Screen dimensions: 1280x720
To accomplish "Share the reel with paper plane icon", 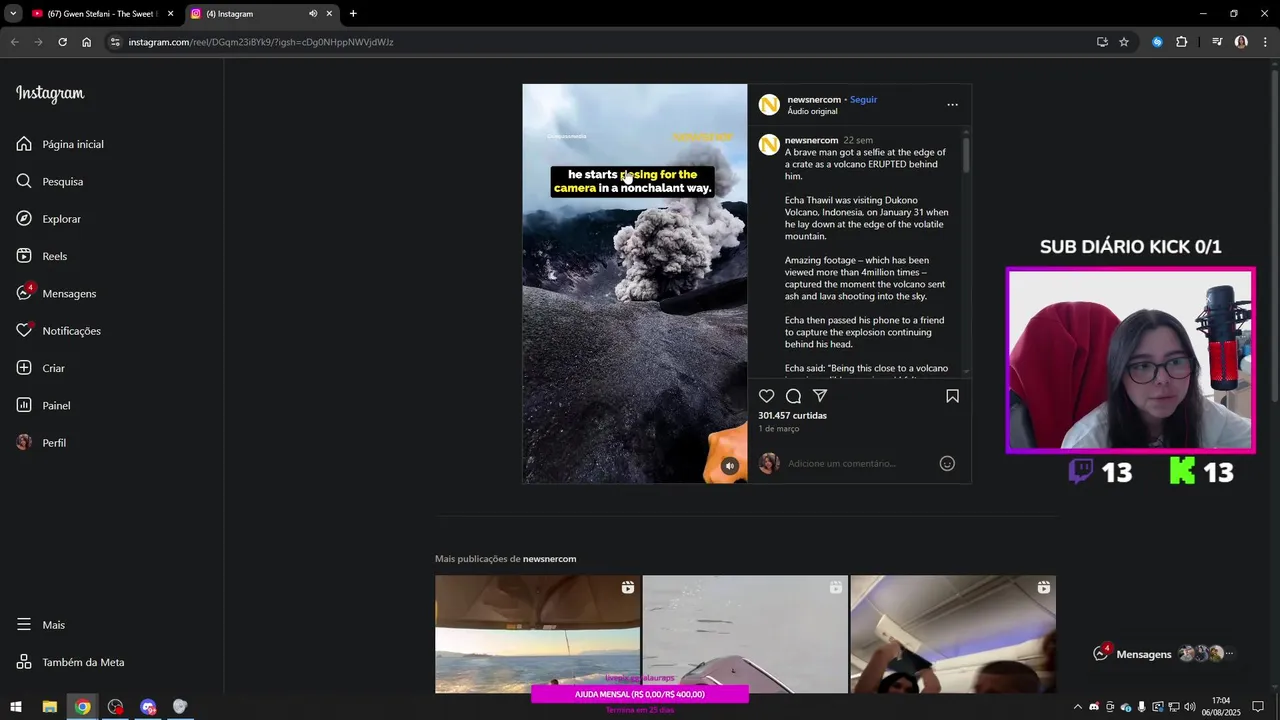I will 820,396.
